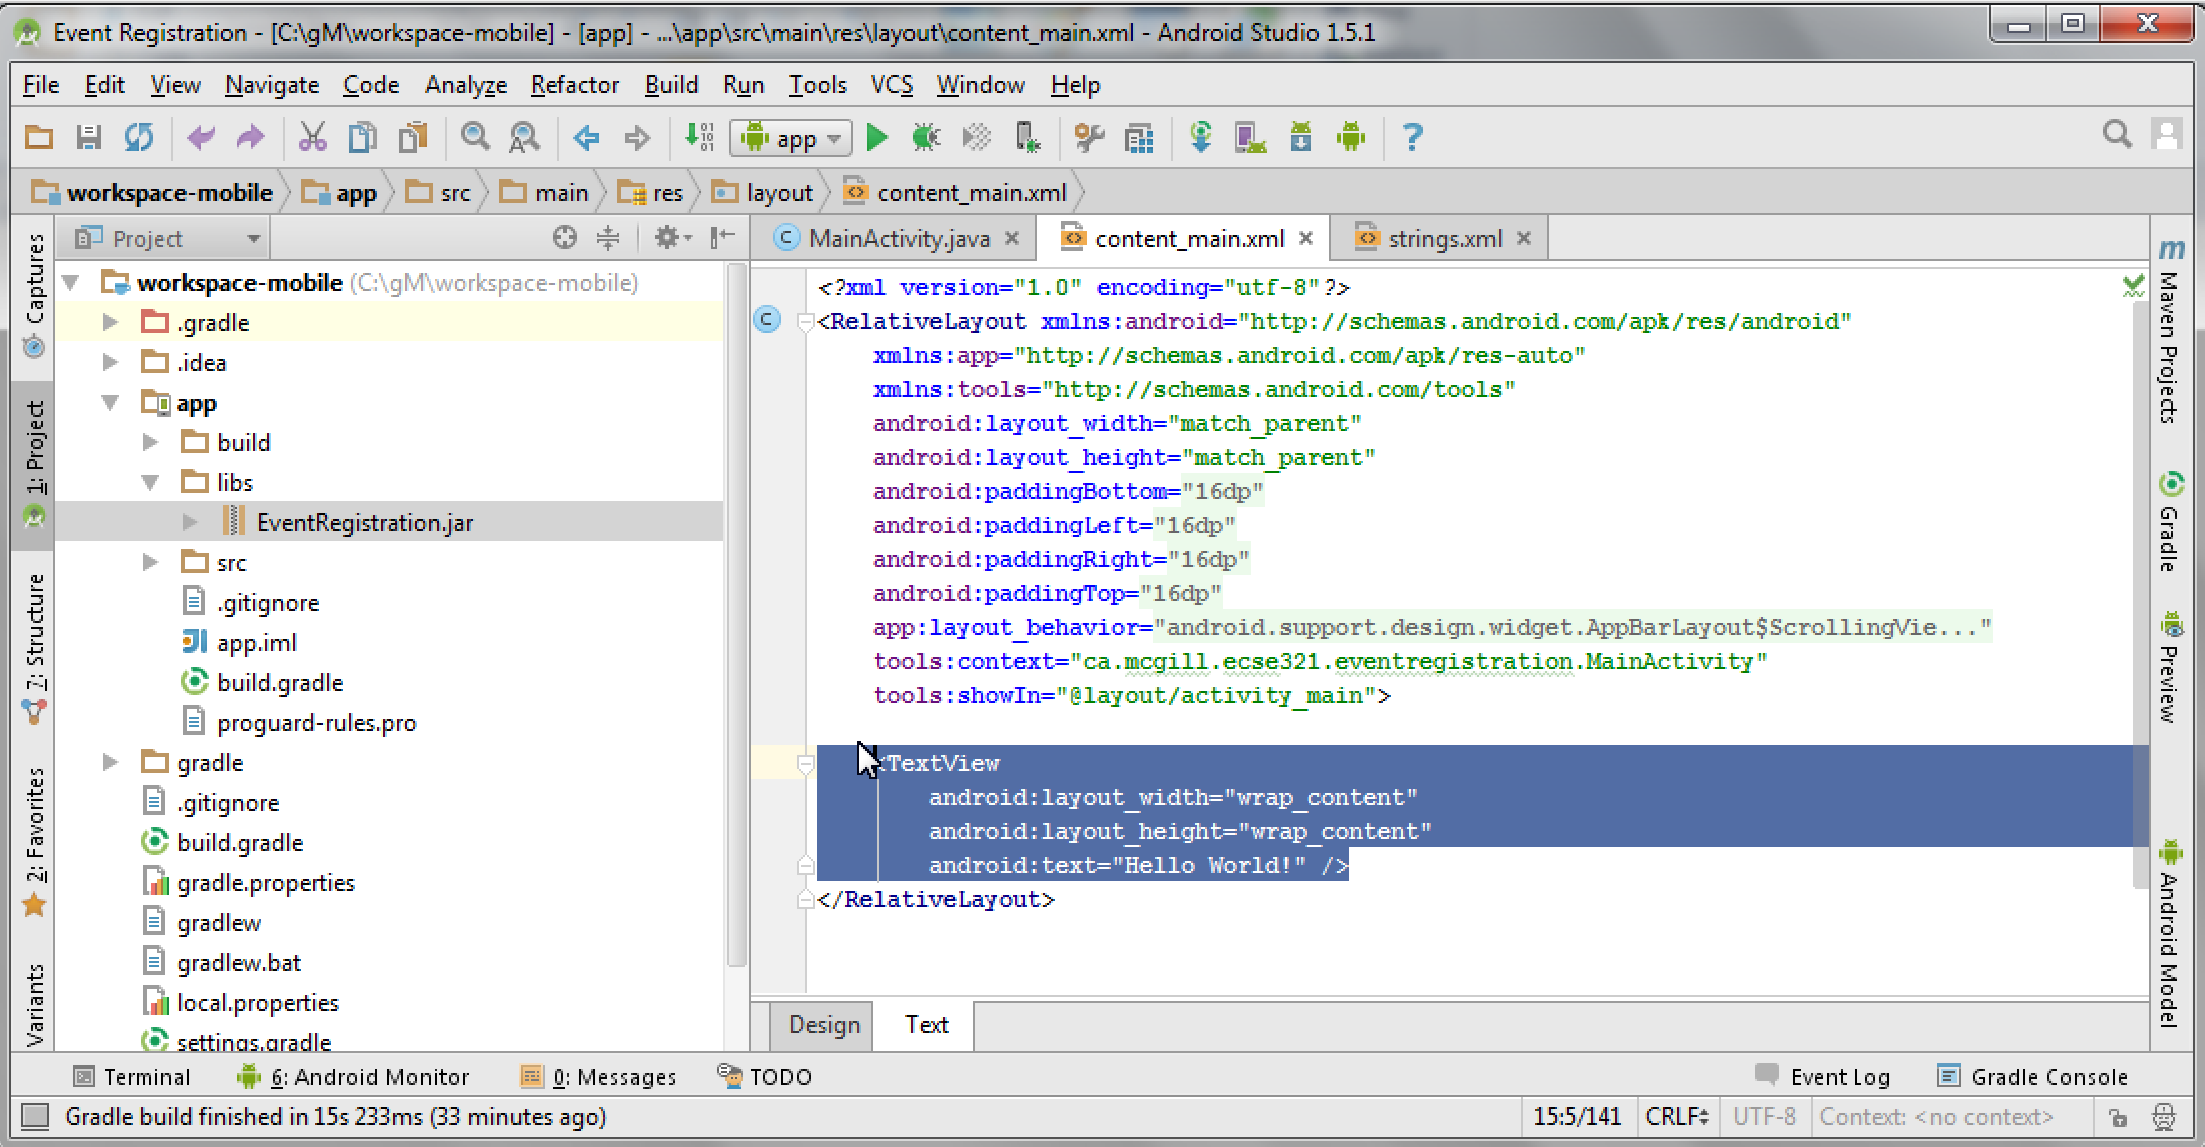2205x1147 pixels.
Task: Click Scroll from Source target icon
Action: pos(565,238)
